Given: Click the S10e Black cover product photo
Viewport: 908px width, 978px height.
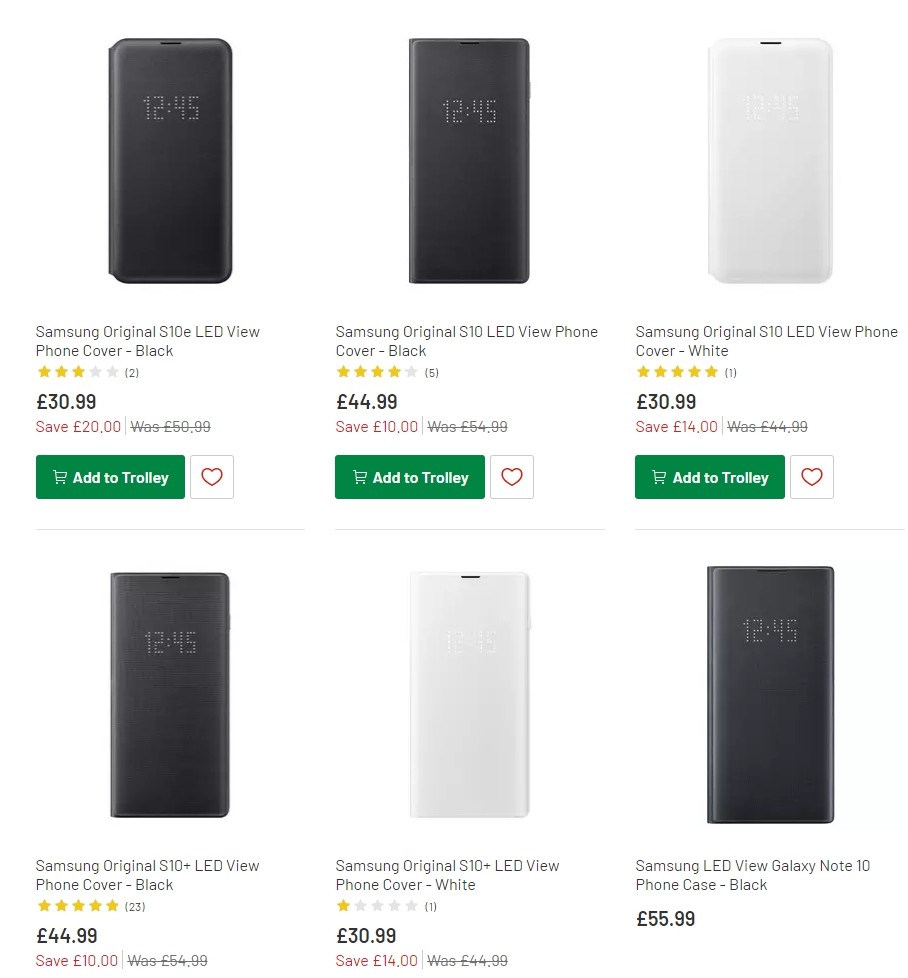Looking at the screenshot, I should point(170,160).
